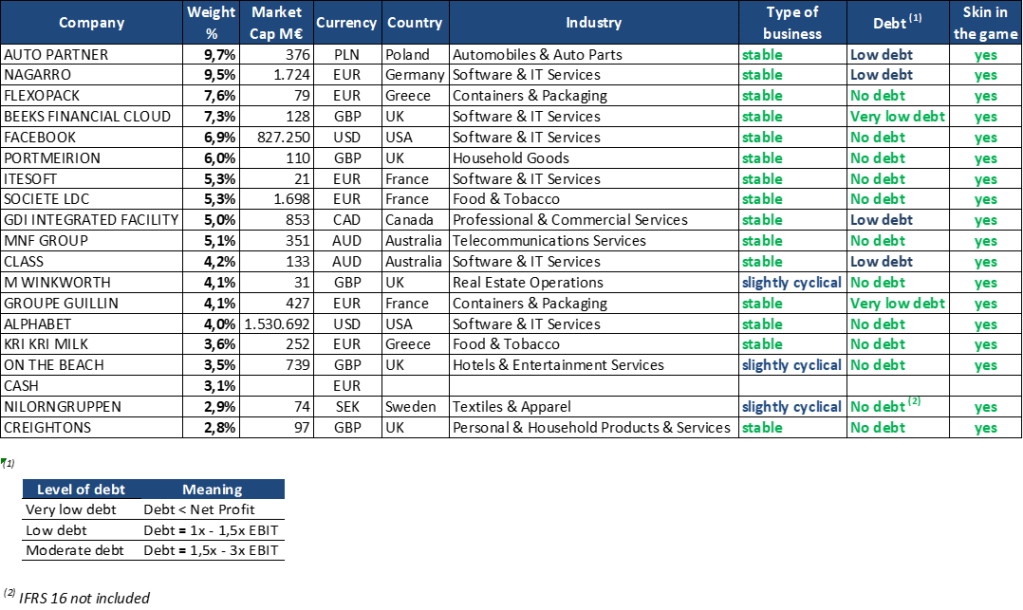Click the Market Cap M€ header

pos(276,23)
